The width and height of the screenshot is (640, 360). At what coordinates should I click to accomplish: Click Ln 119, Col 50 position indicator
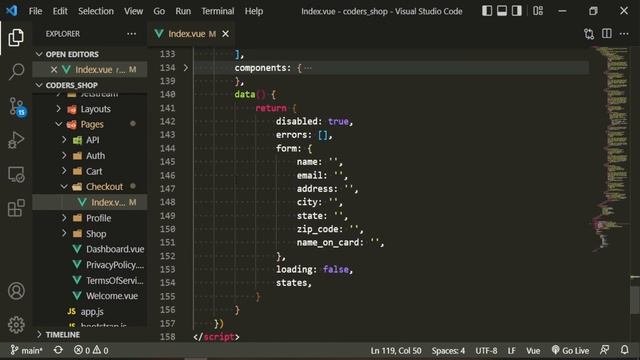click(396, 351)
